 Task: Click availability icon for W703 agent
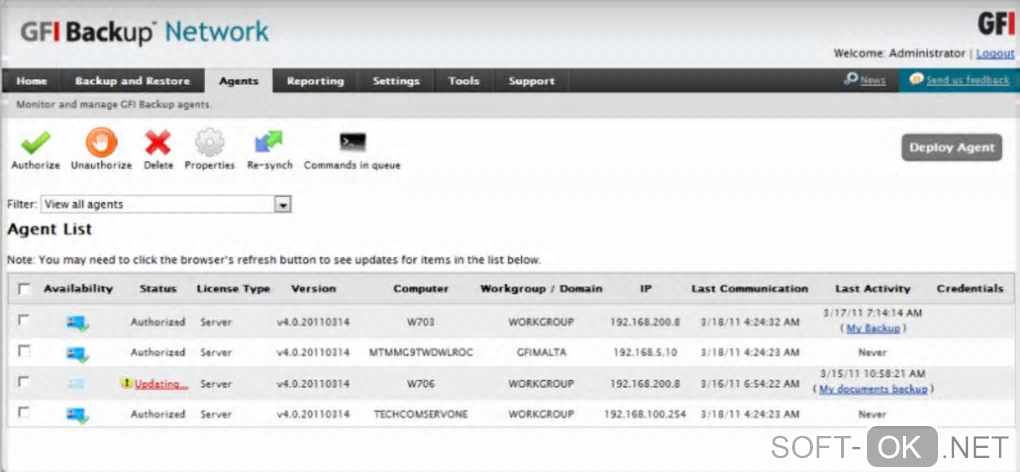click(77, 322)
